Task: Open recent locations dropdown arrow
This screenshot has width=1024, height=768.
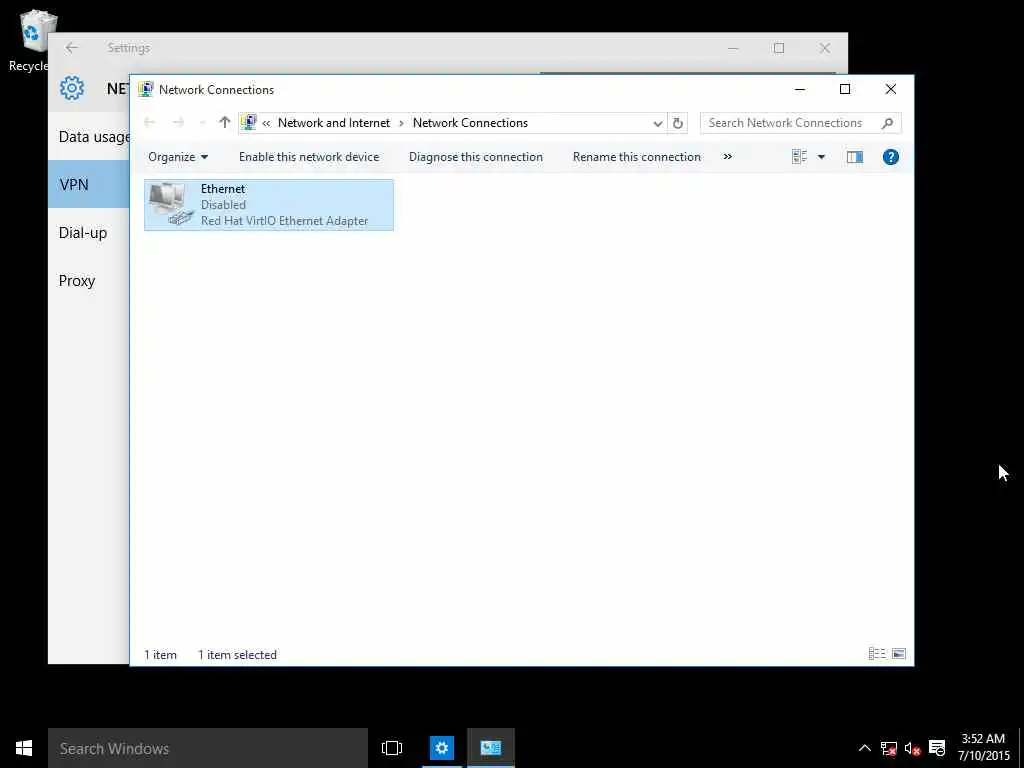Action: (202, 122)
